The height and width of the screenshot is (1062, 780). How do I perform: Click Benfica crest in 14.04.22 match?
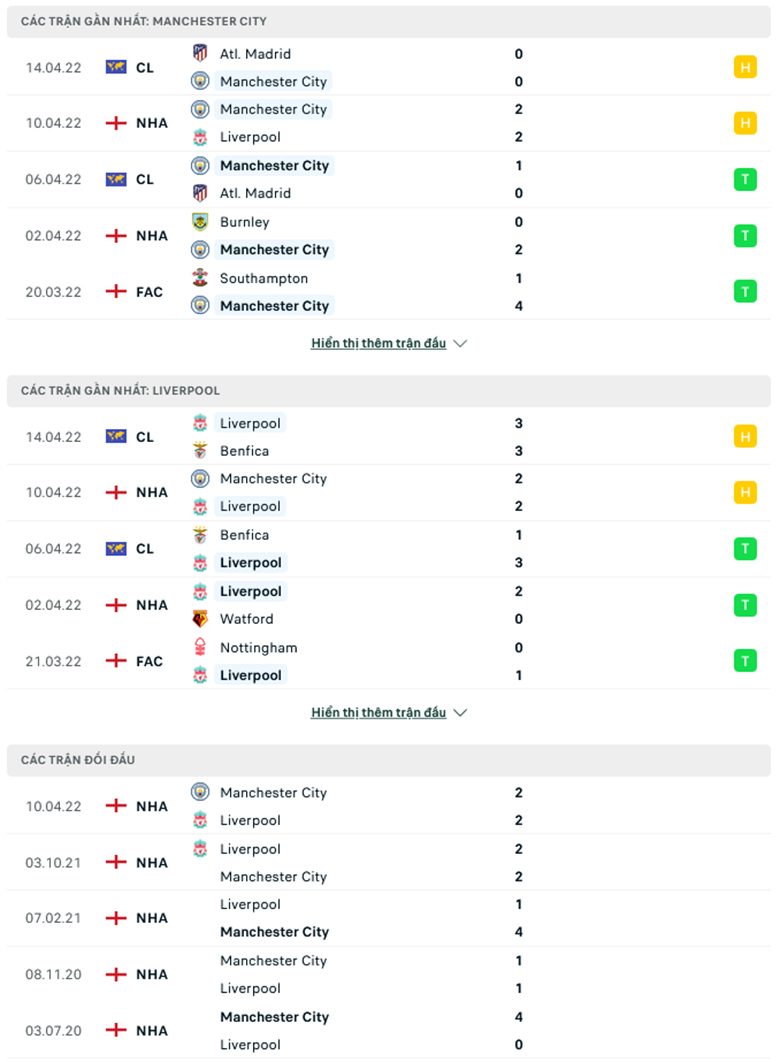pyautogui.click(x=200, y=450)
